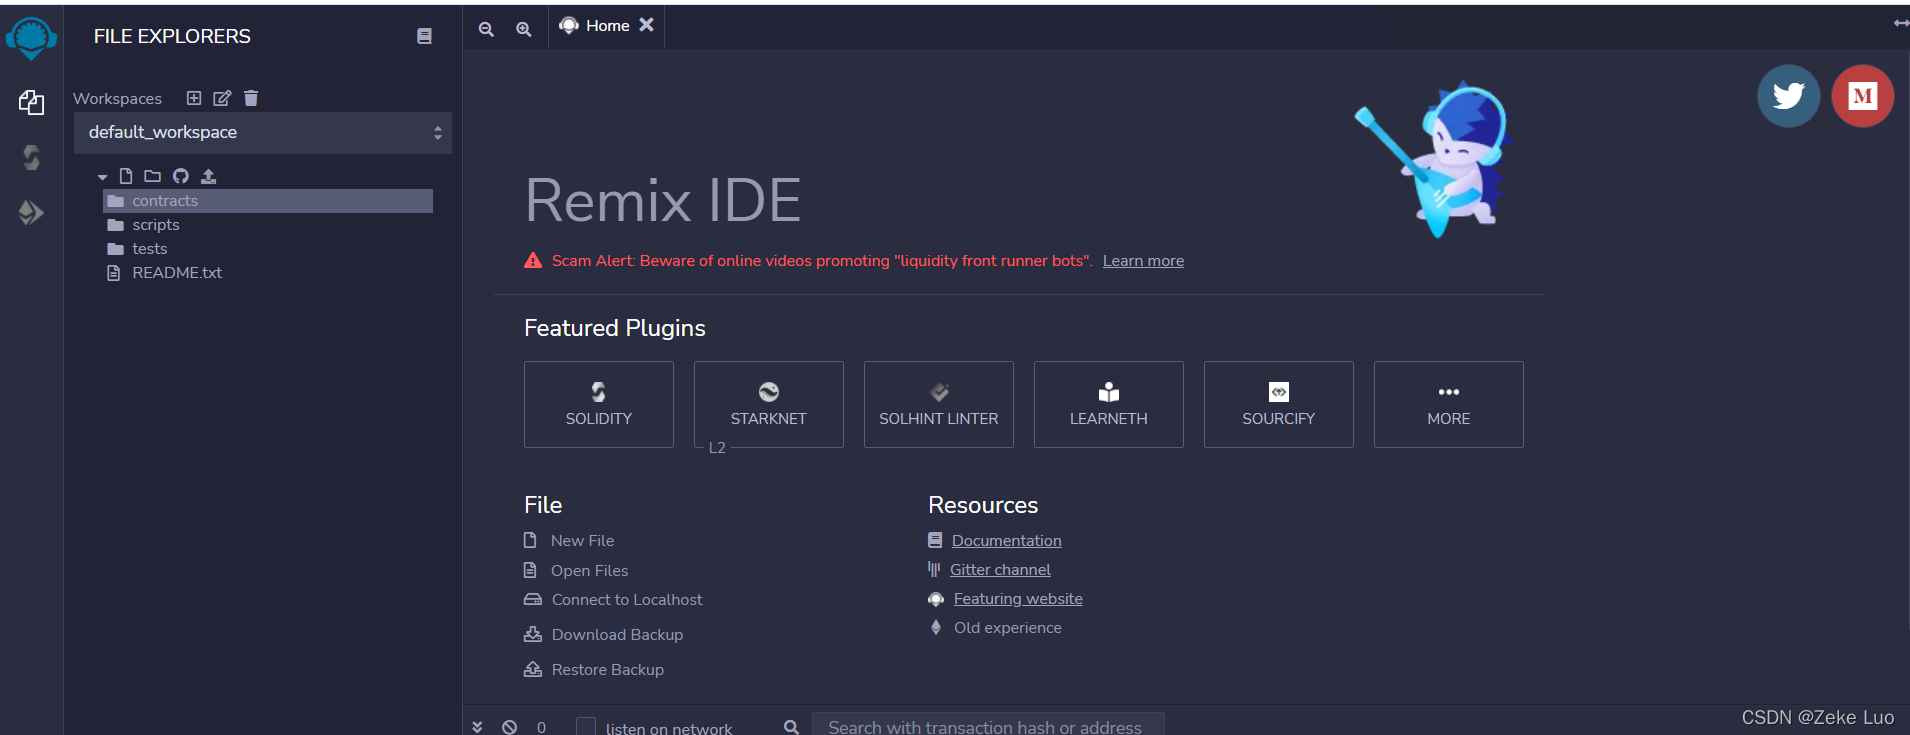The height and width of the screenshot is (735, 1910).
Task: Click Download Backup
Action: coord(617,635)
